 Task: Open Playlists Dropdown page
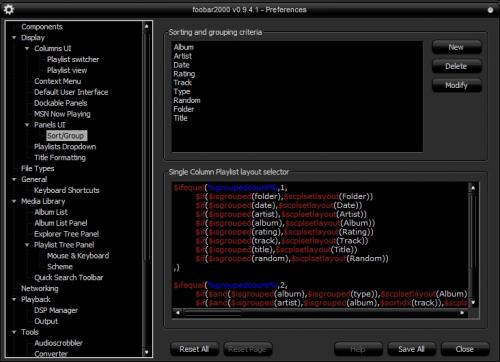[65, 147]
